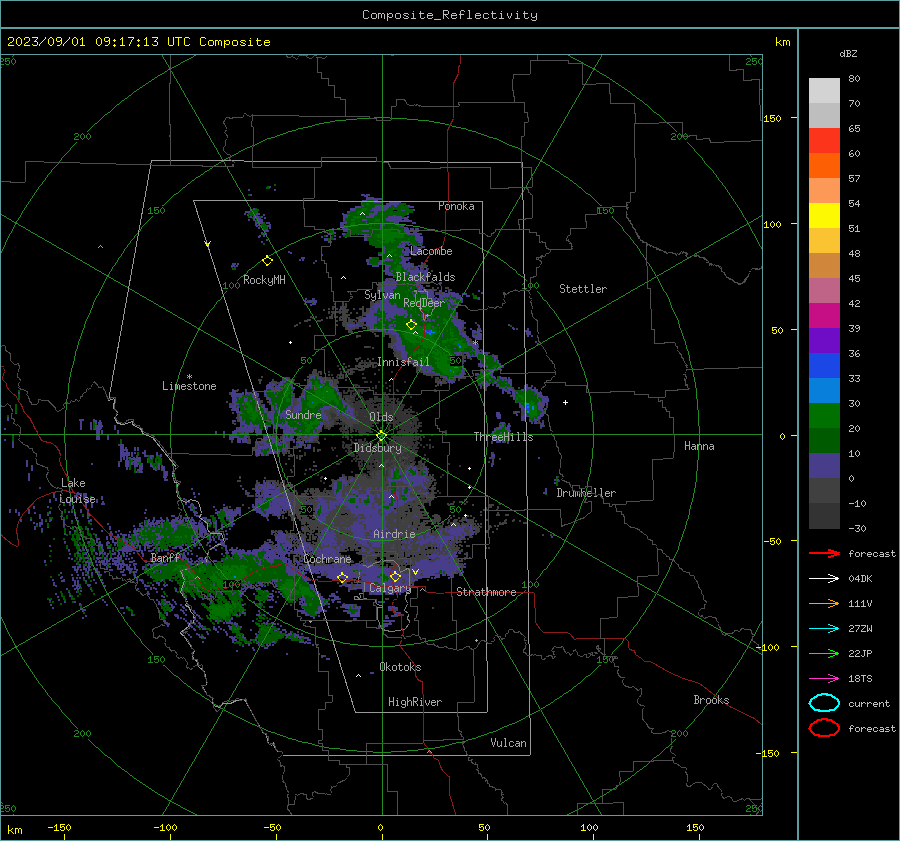Viewport: 900px width, 841px height.
Task: Select the orange 111V arrow legend icon
Action: [824, 603]
